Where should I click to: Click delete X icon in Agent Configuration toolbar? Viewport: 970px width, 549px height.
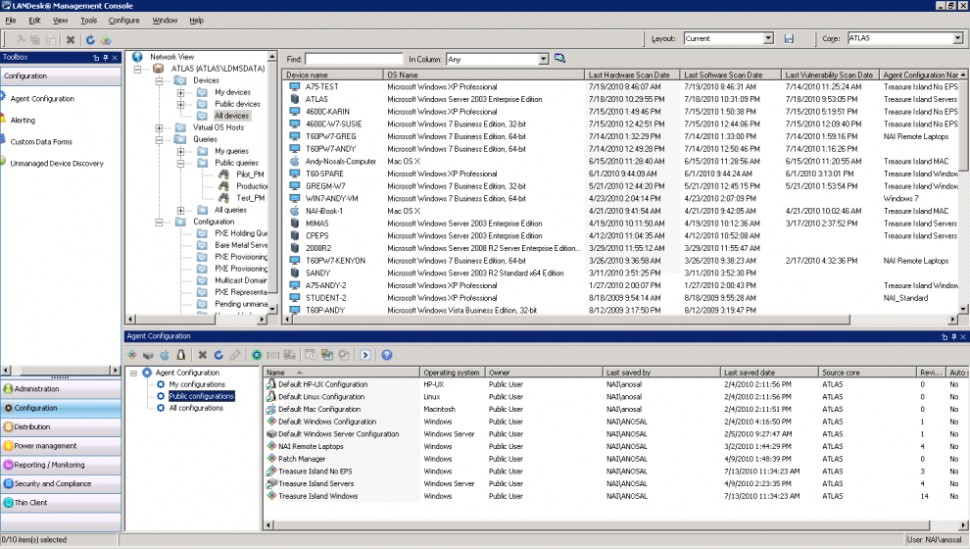pos(202,355)
